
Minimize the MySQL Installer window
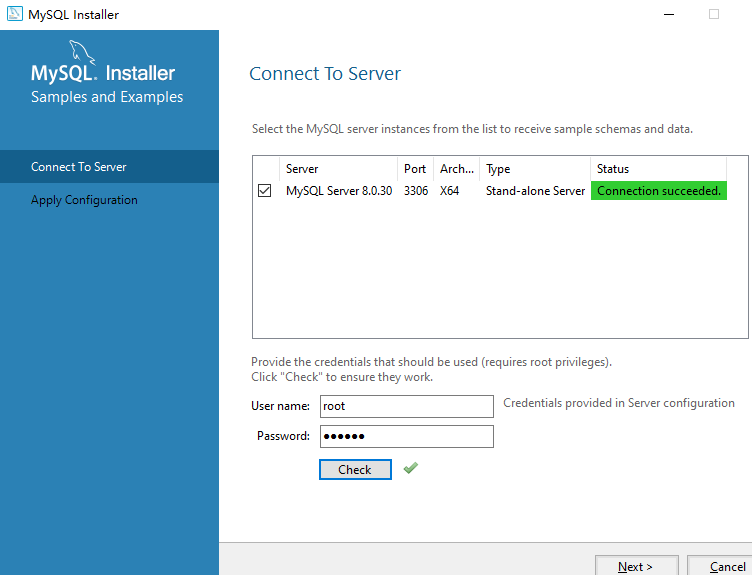click(x=667, y=14)
